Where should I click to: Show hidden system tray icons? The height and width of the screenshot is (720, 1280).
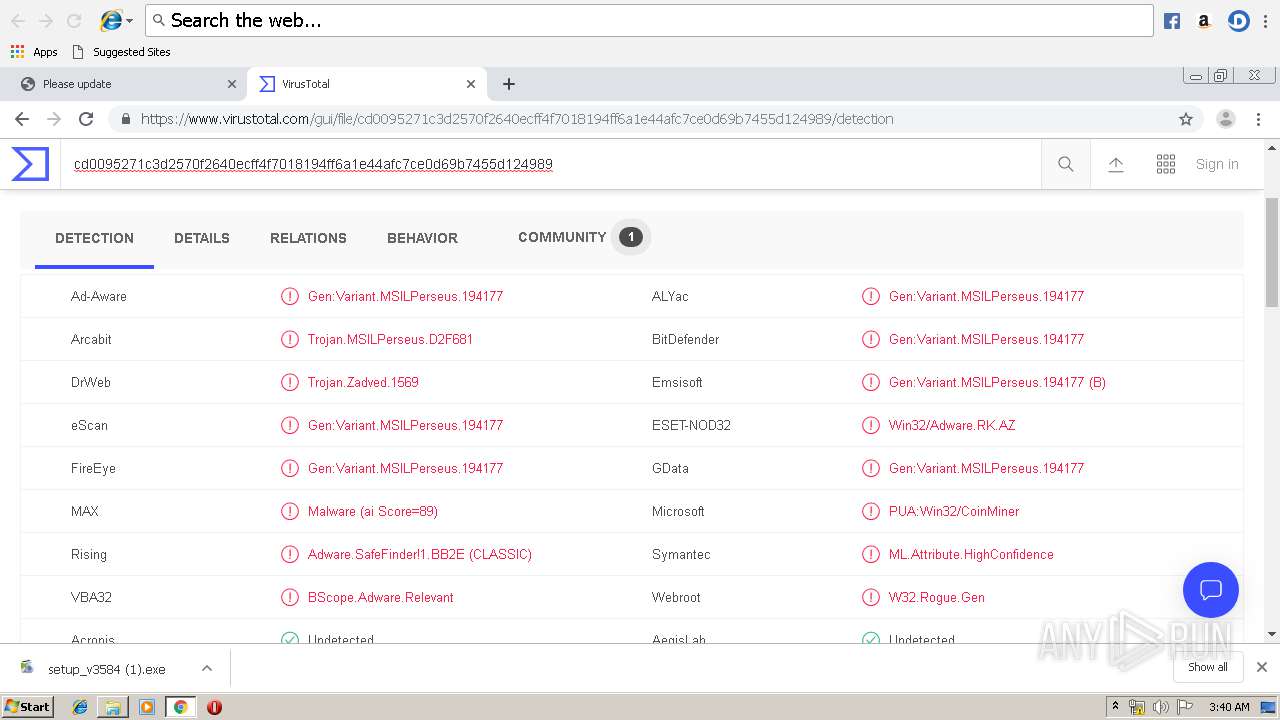click(x=1115, y=707)
